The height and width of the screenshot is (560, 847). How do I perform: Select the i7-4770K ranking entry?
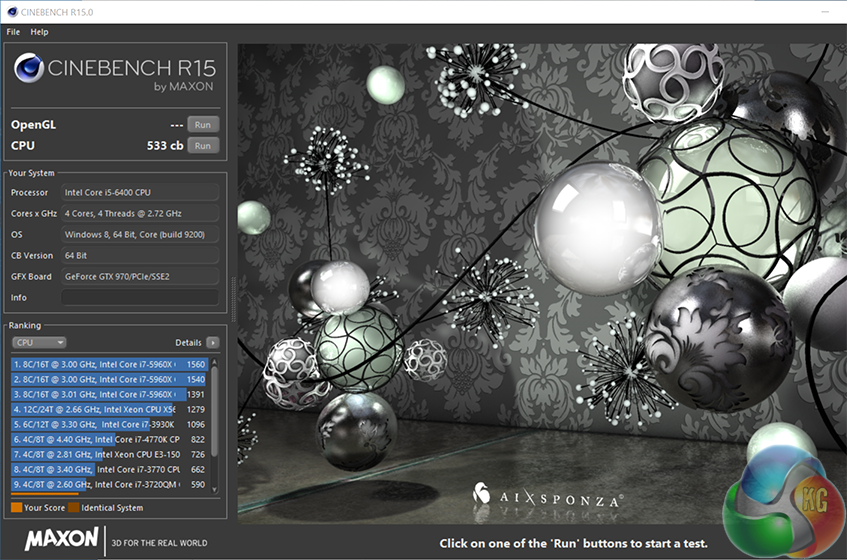[110, 439]
